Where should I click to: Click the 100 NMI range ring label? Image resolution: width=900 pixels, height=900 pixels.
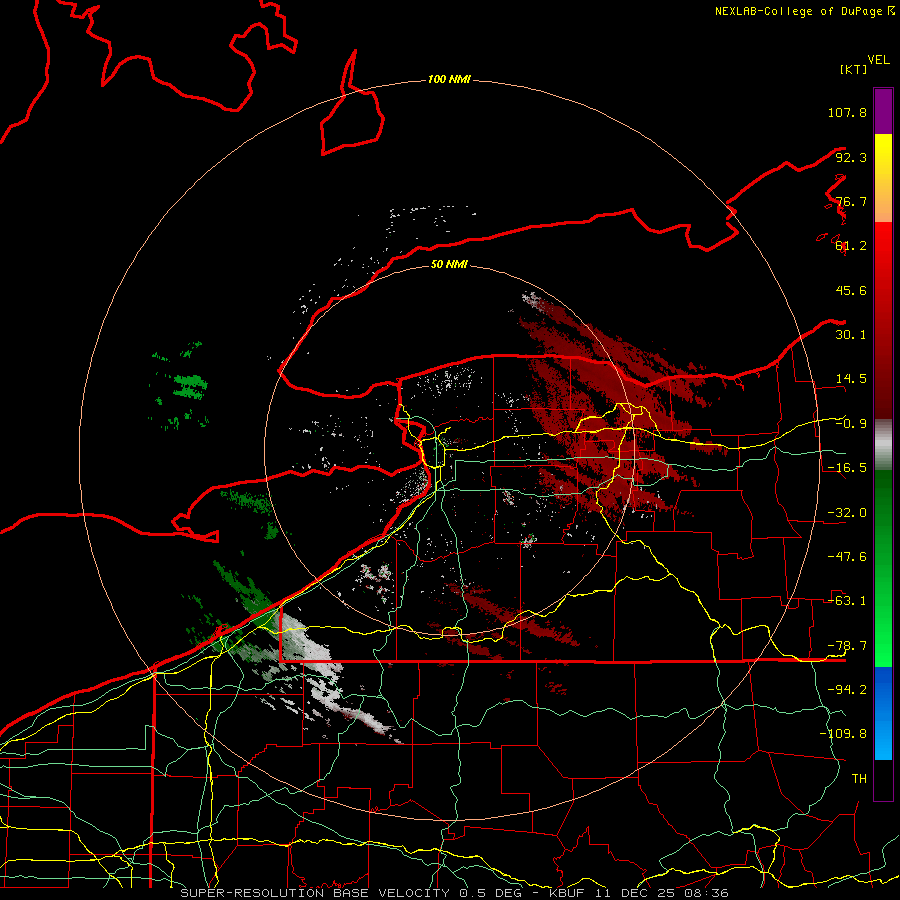[449, 79]
